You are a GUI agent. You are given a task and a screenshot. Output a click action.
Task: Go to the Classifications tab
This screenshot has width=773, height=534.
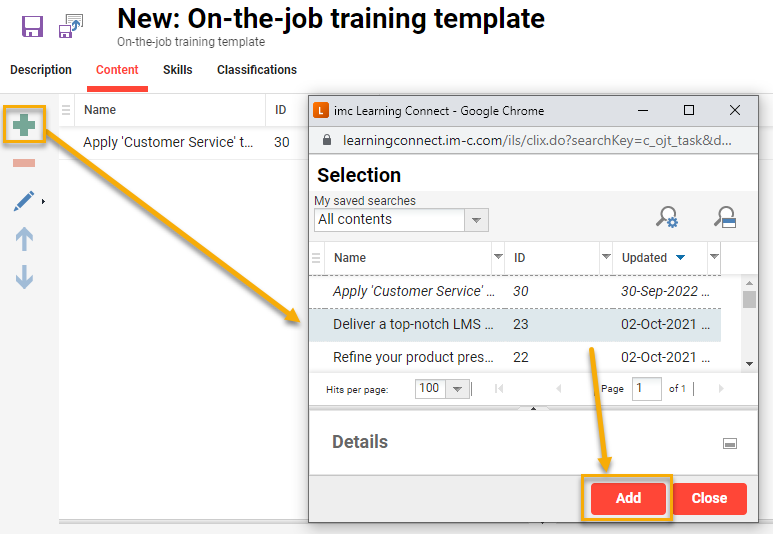tap(257, 70)
